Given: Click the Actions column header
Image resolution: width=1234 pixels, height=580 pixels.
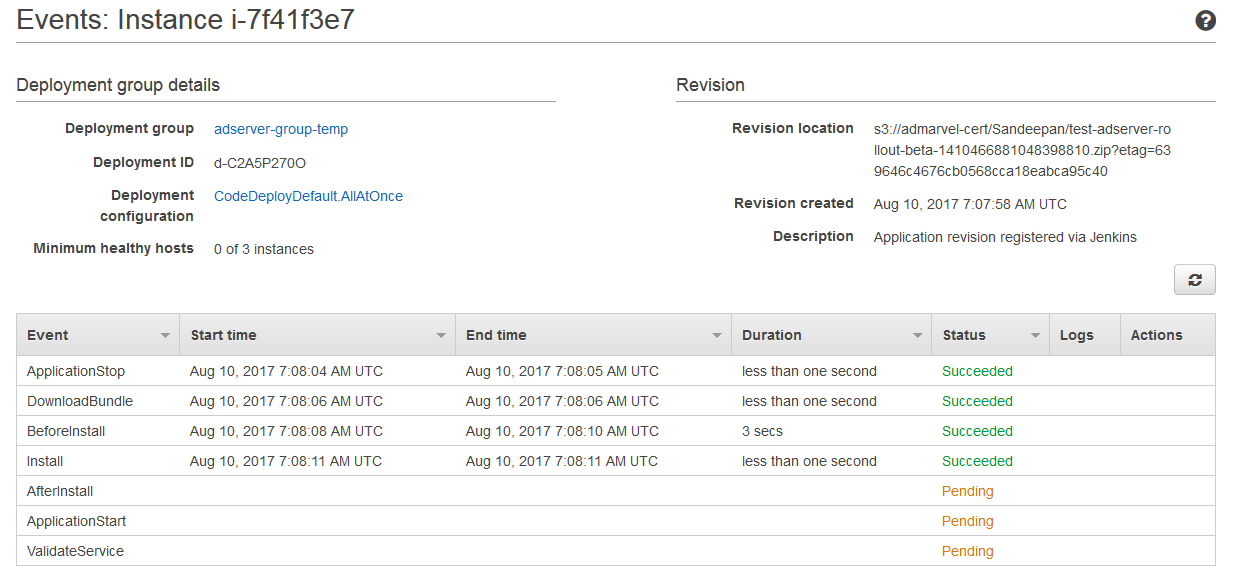Looking at the screenshot, I should pyautogui.click(x=1156, y=335).
